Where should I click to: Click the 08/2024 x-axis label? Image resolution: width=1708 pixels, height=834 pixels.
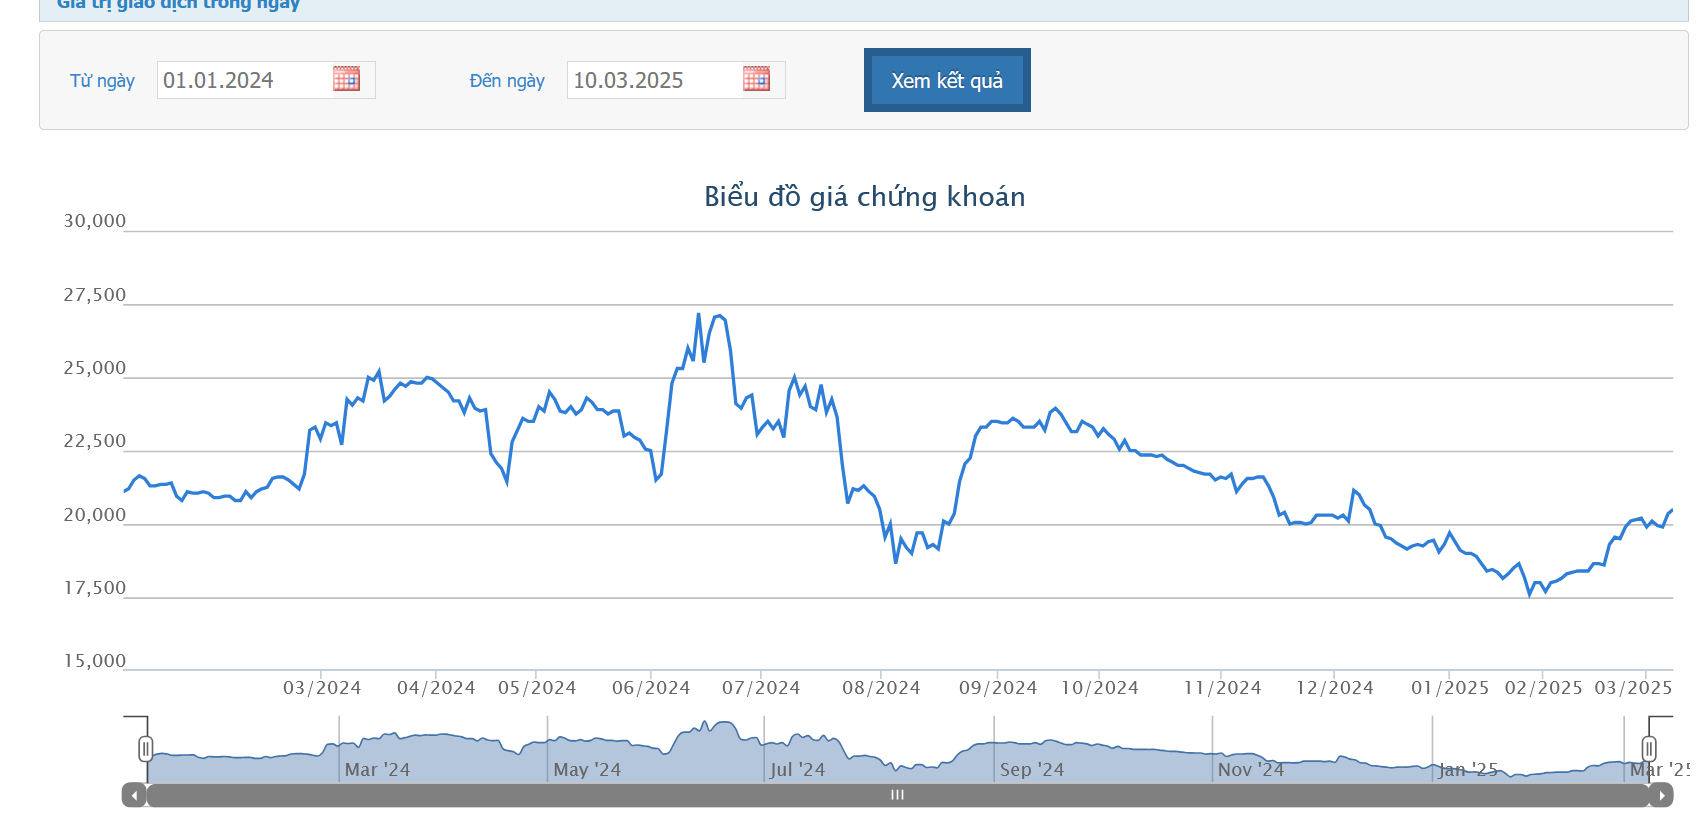[881, 688]
